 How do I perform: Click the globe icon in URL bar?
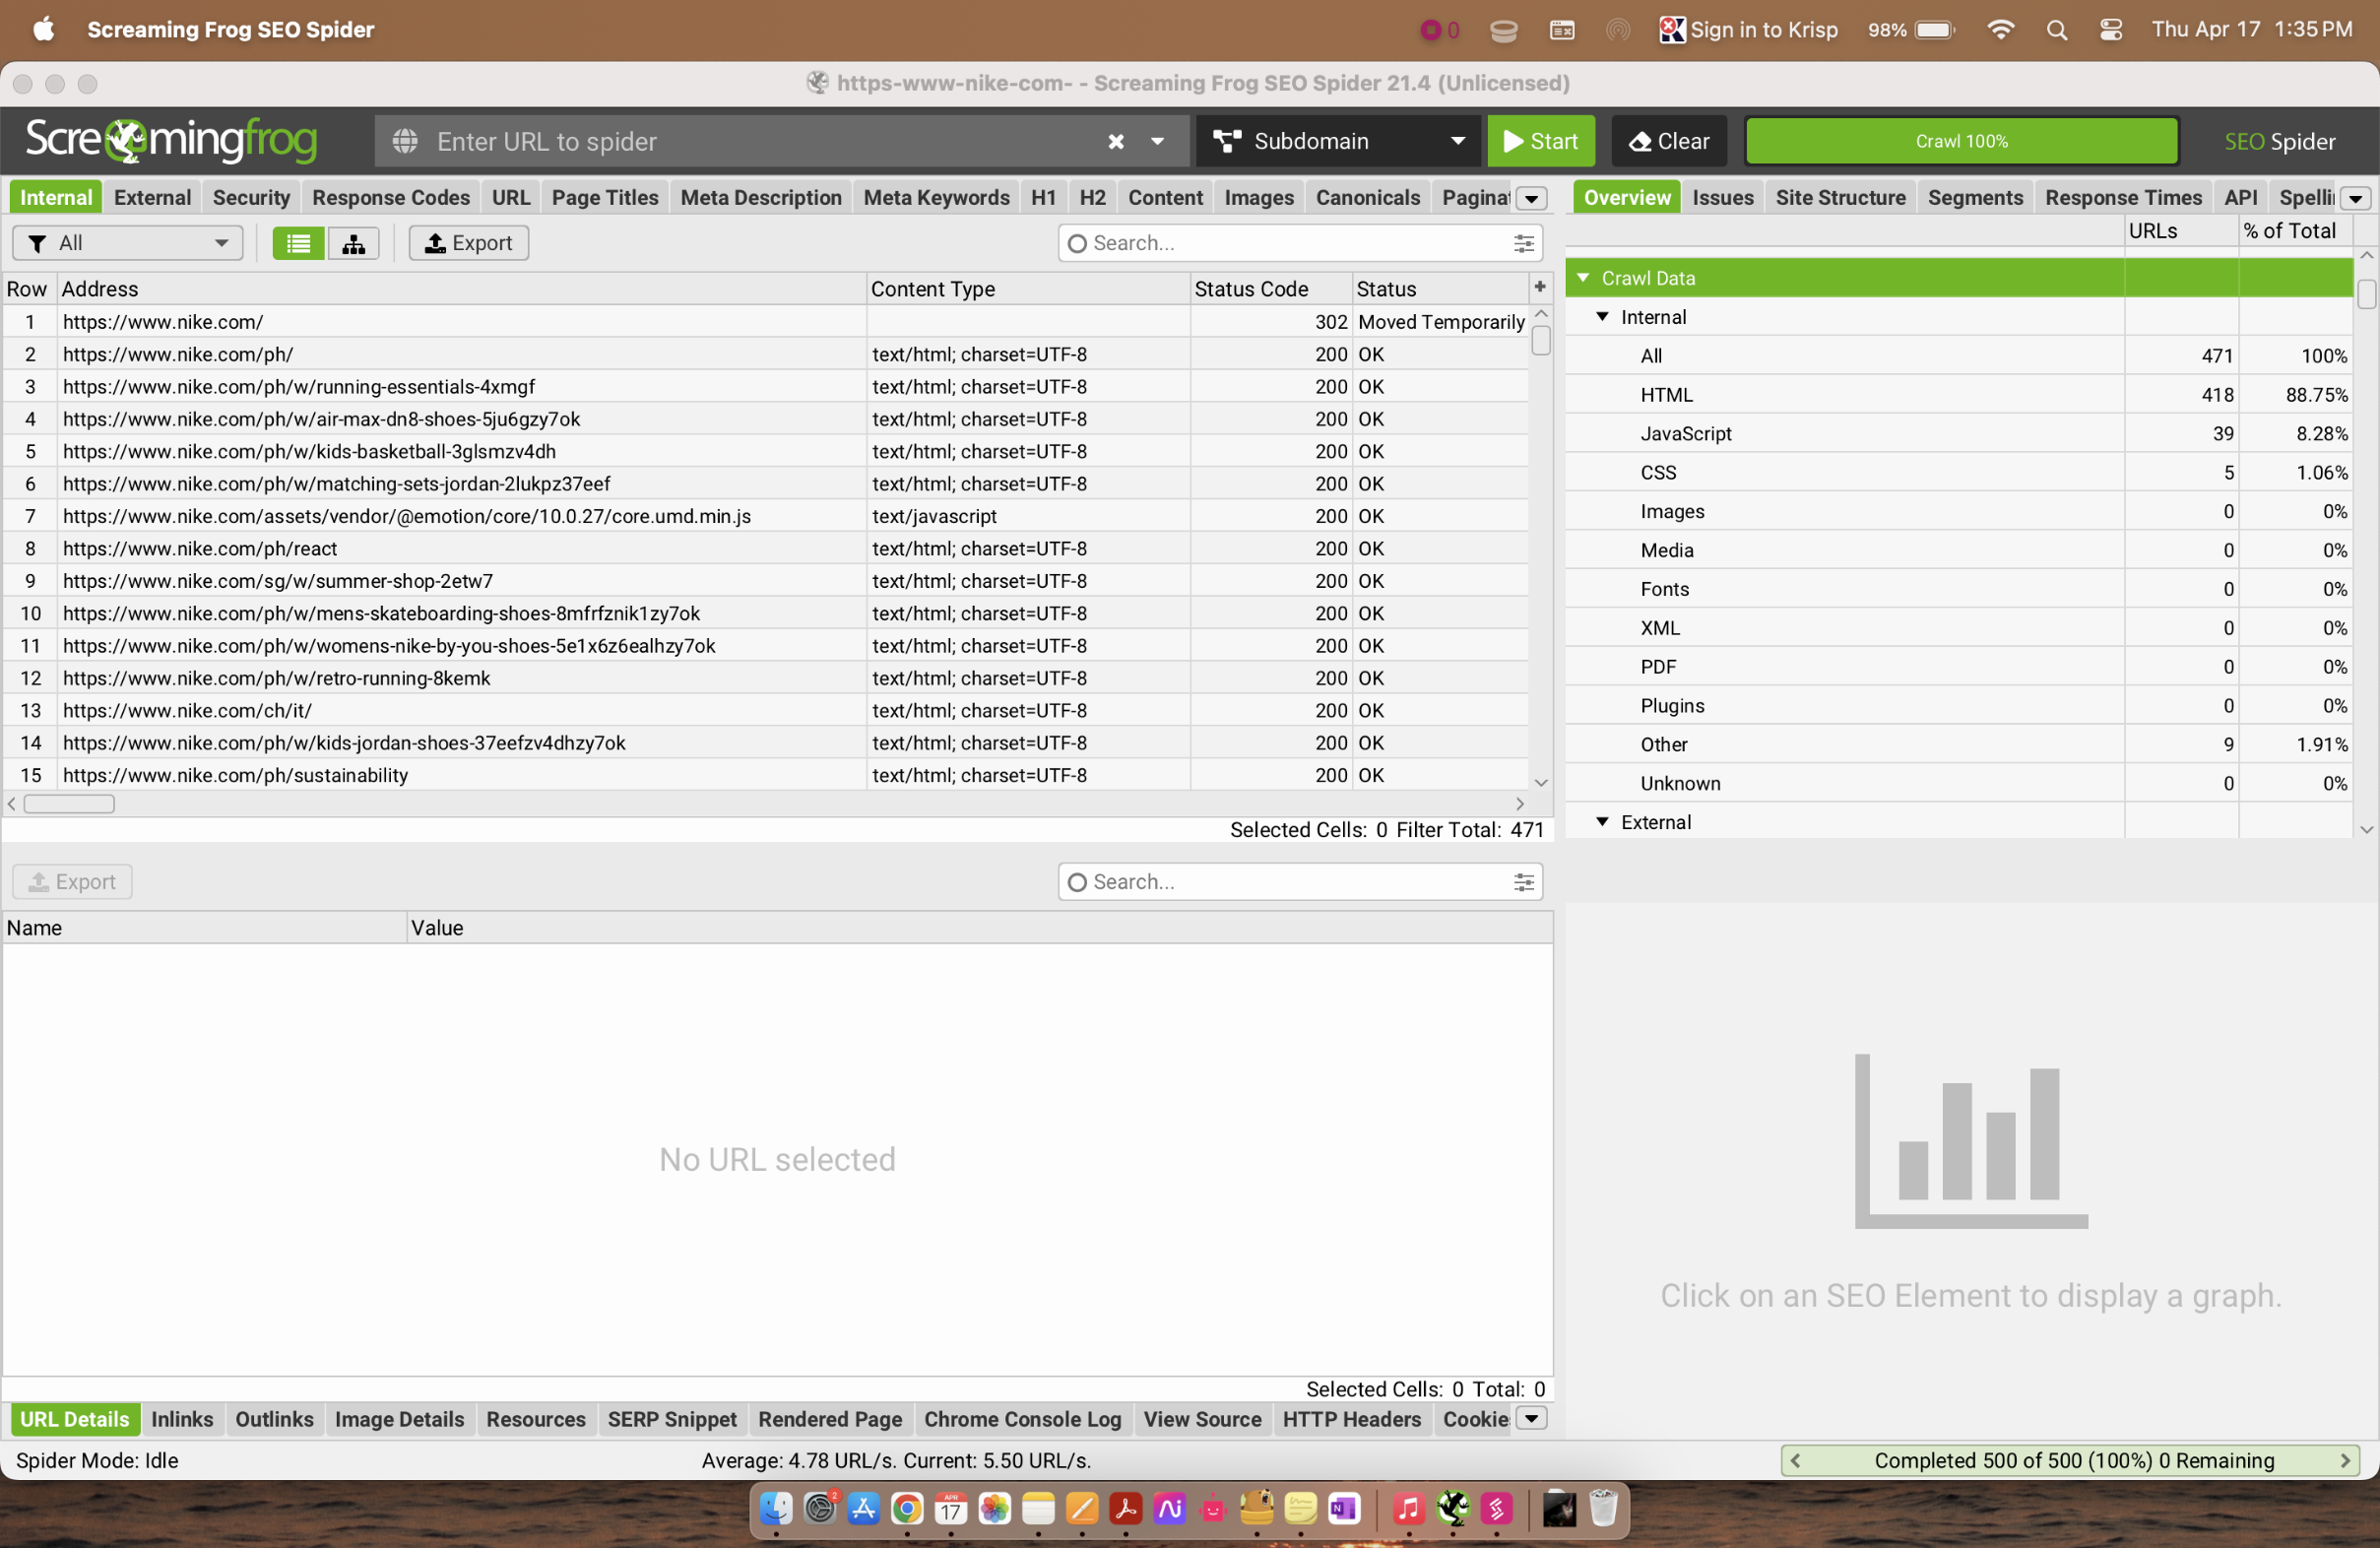click(405, 142)
